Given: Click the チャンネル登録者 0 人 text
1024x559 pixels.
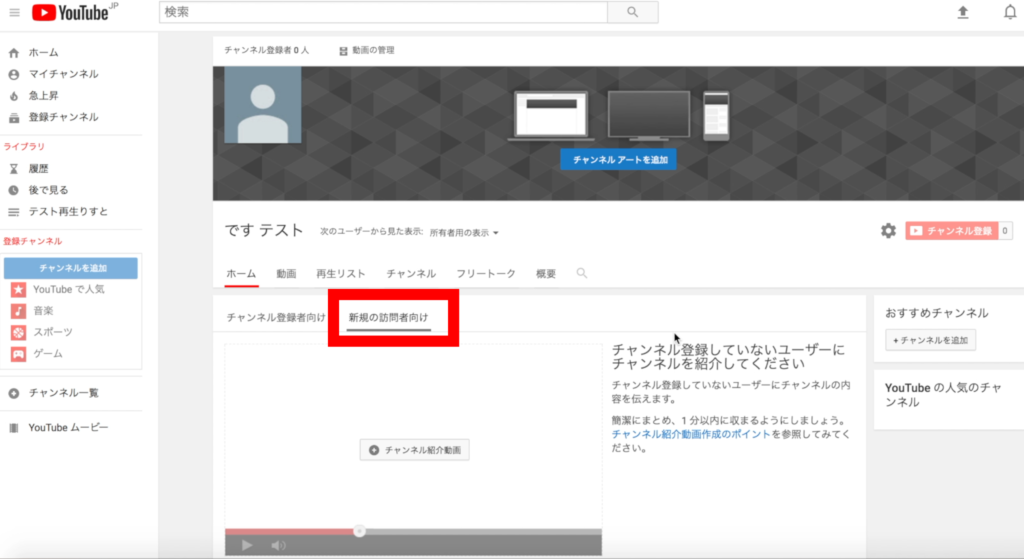Looking at the screenshot, I should (x=266, y=50).
